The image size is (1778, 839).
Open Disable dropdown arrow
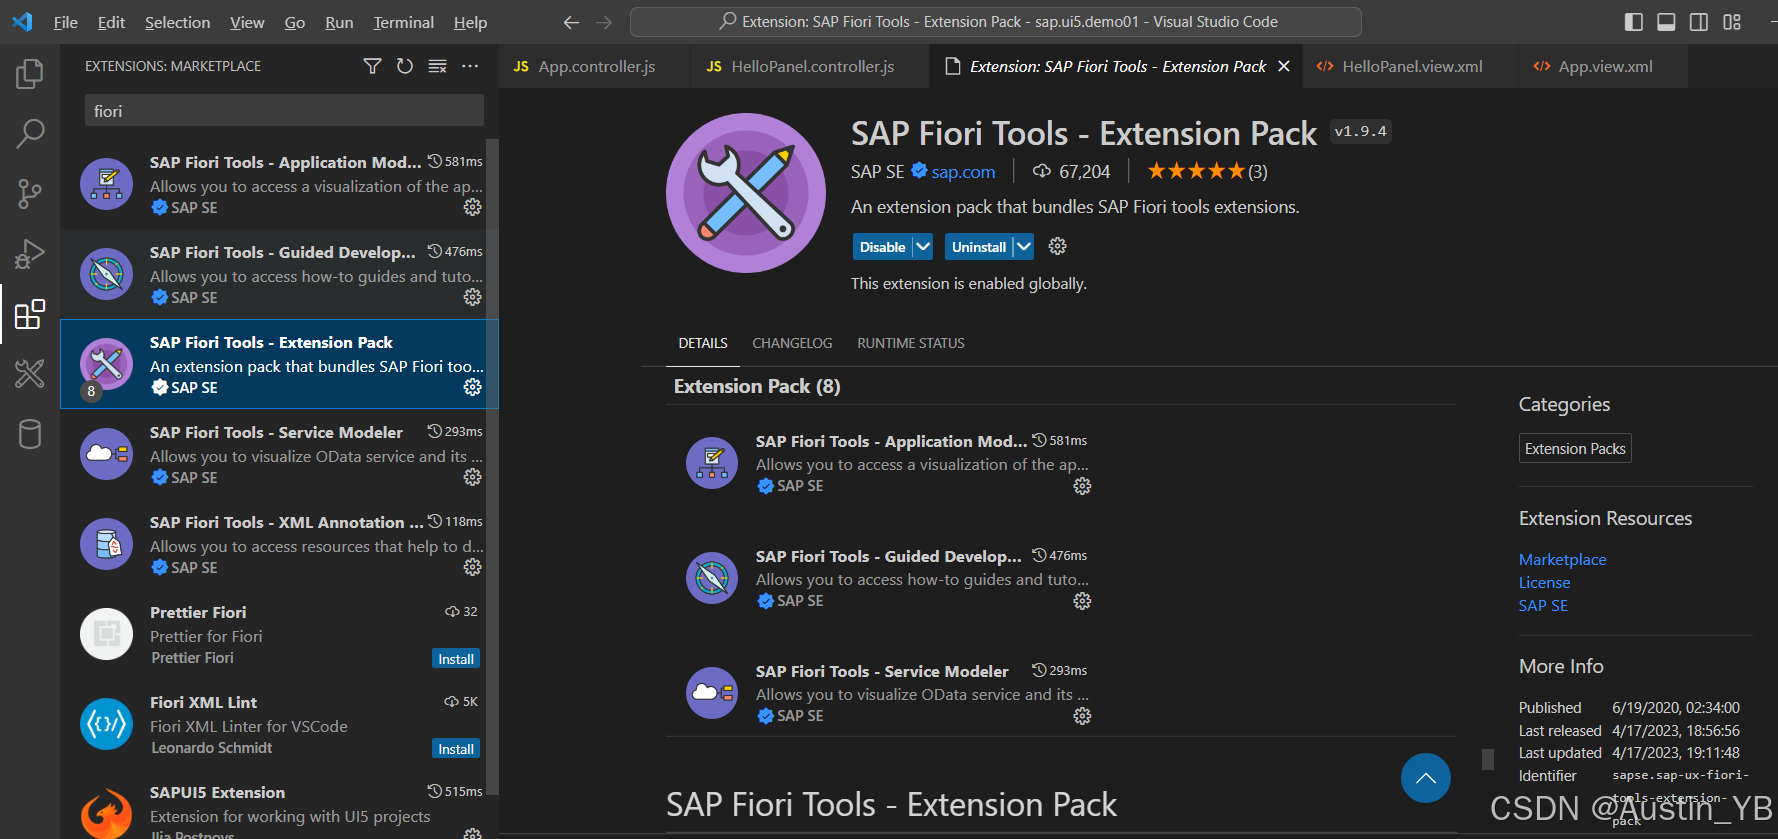(x=923, y=246)
